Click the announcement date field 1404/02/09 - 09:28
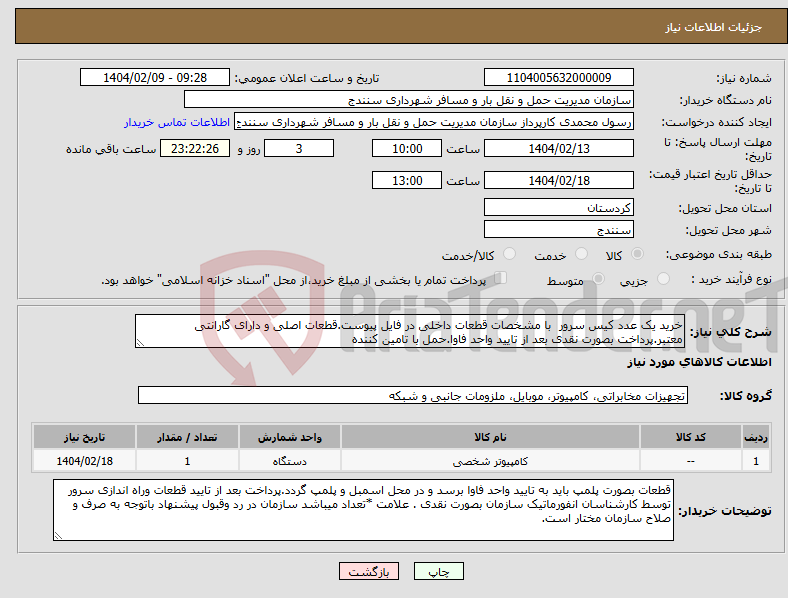Image resolution: width=788 pixels, height=598 pixels. pyautogui.click(x=155, y=77)
